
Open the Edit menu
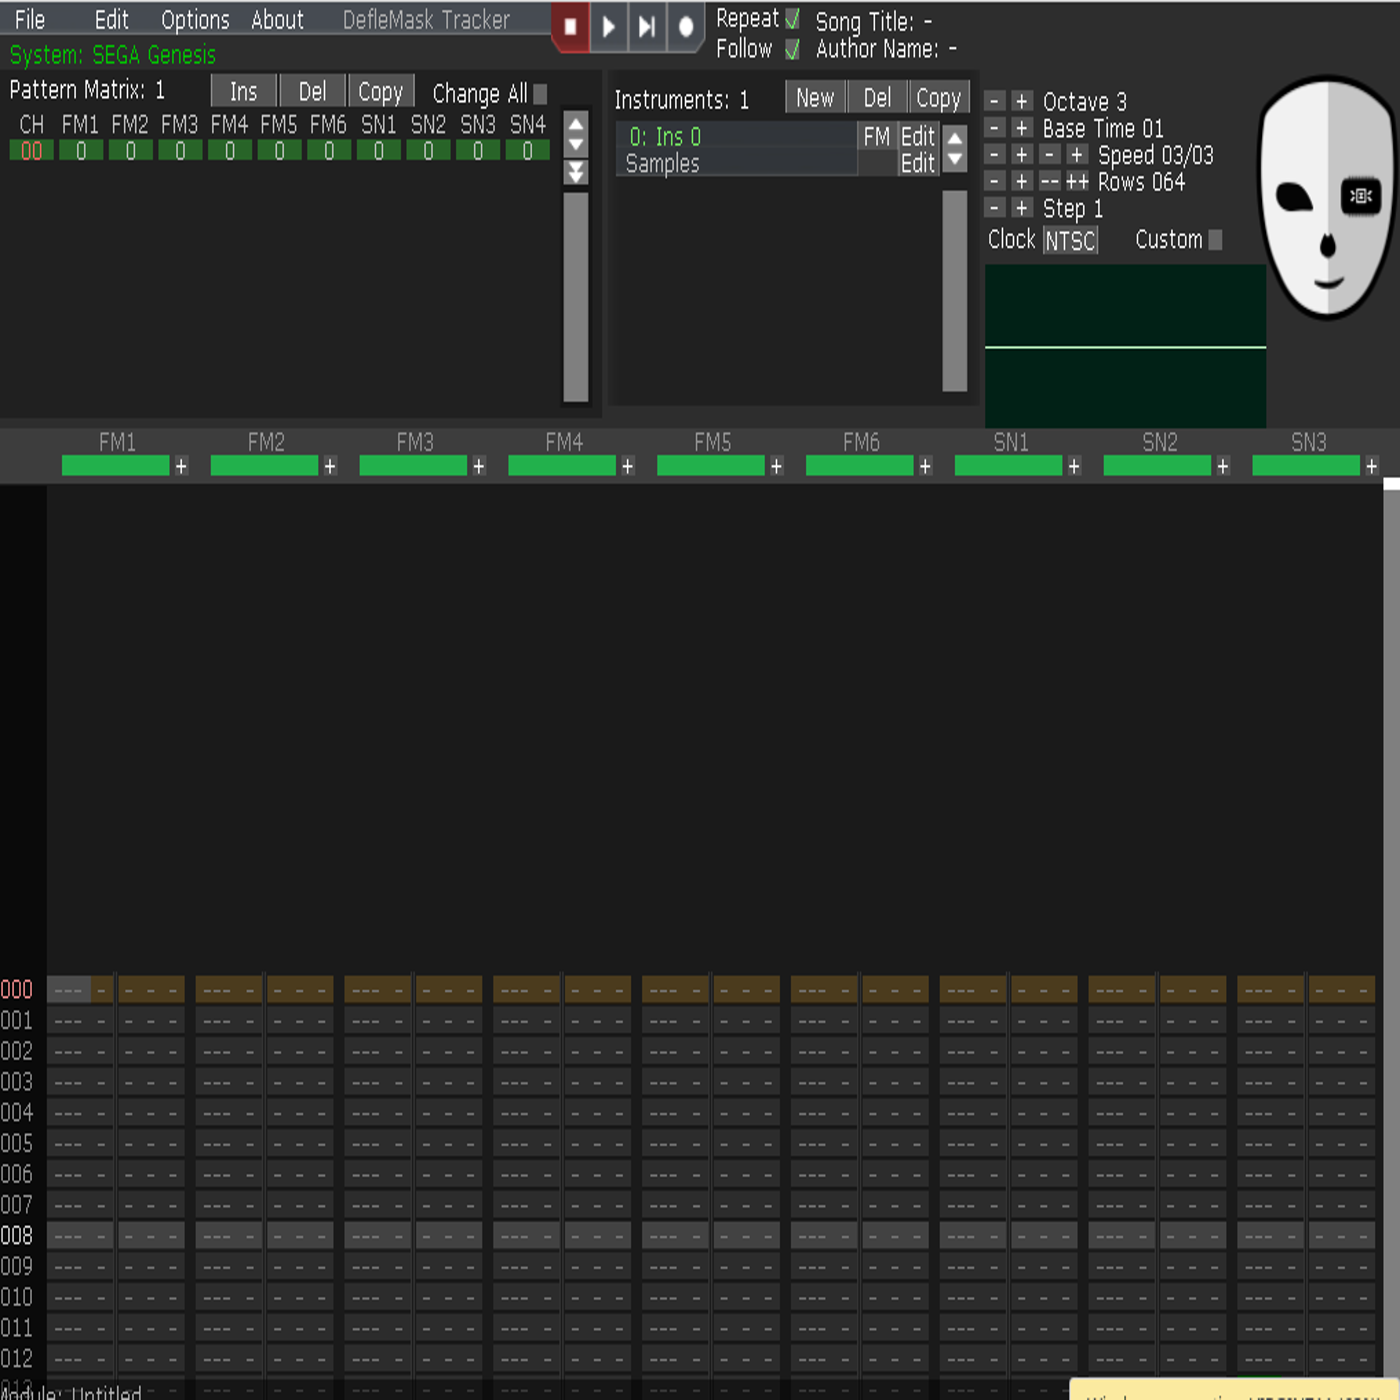click(112, 20)
